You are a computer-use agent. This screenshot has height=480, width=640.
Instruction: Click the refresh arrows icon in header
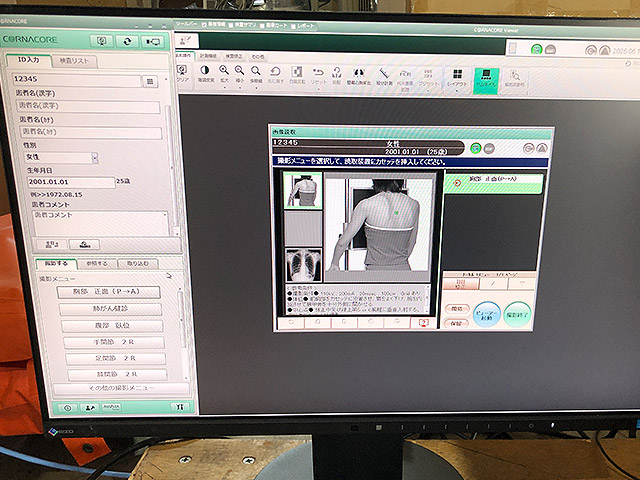[x=127, y=42]
